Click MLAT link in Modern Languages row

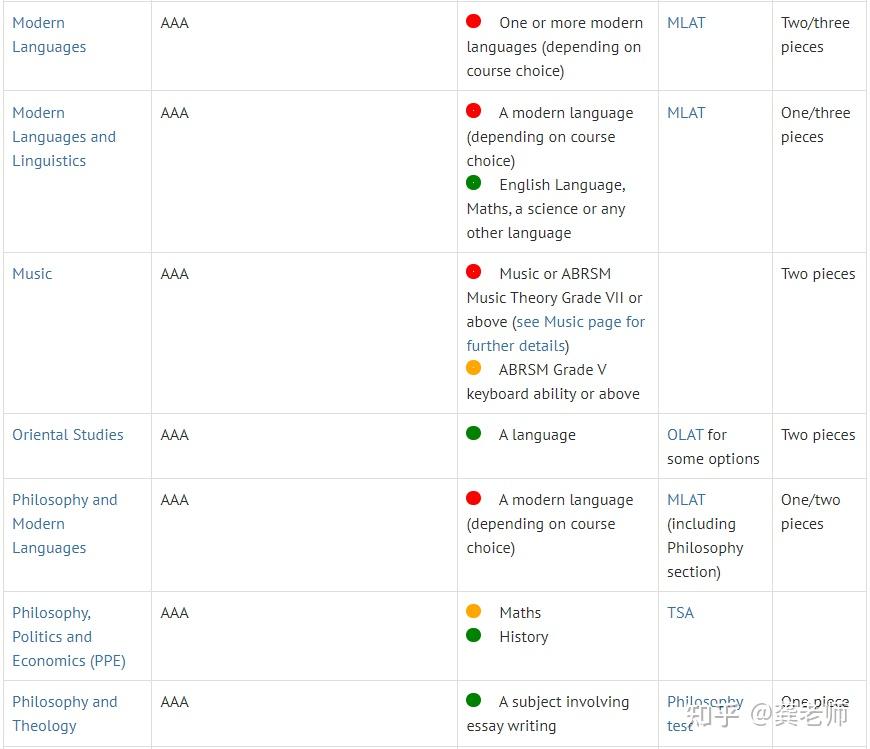click(686, 23)
